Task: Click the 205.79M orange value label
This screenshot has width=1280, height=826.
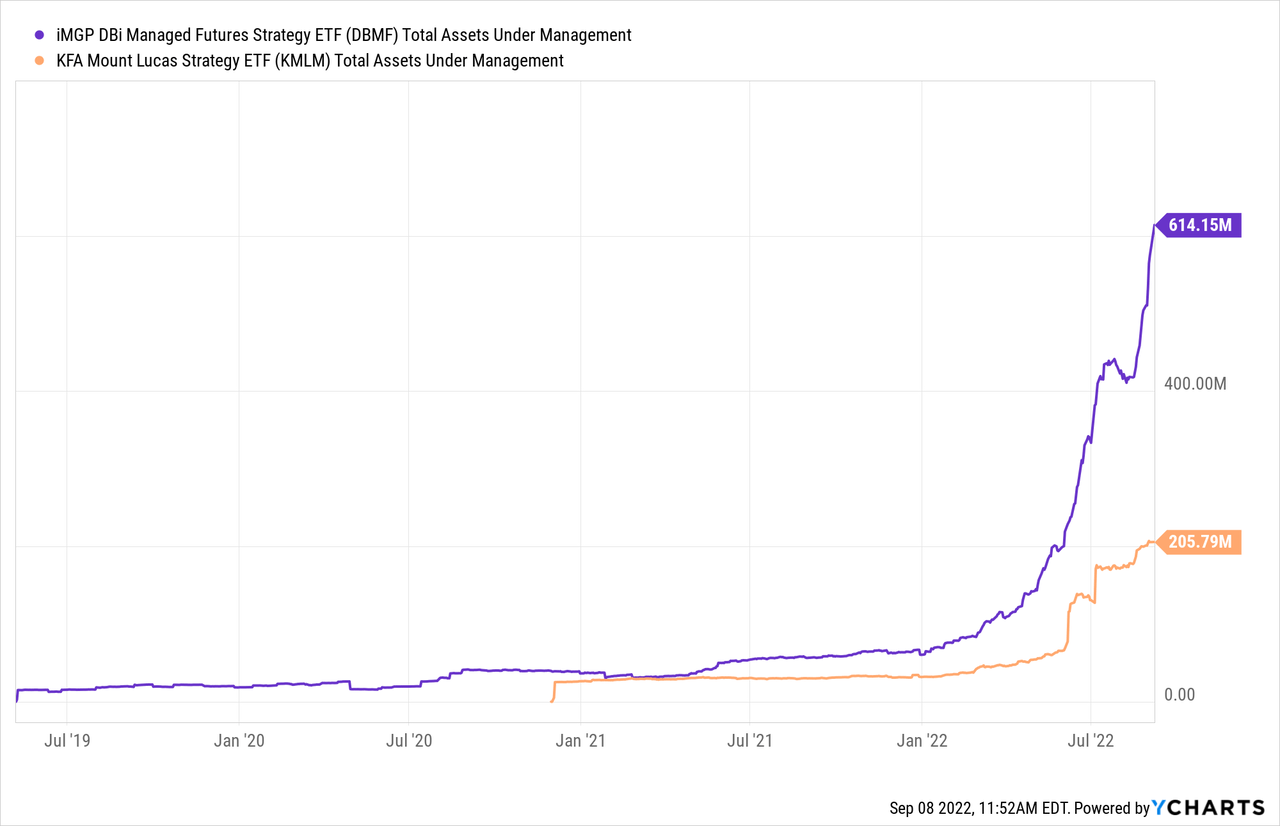Action: pos(1198,542)
